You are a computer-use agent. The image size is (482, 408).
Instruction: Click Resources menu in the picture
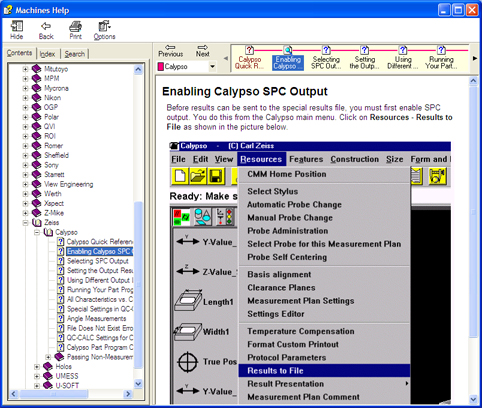[x=261, y=159]
